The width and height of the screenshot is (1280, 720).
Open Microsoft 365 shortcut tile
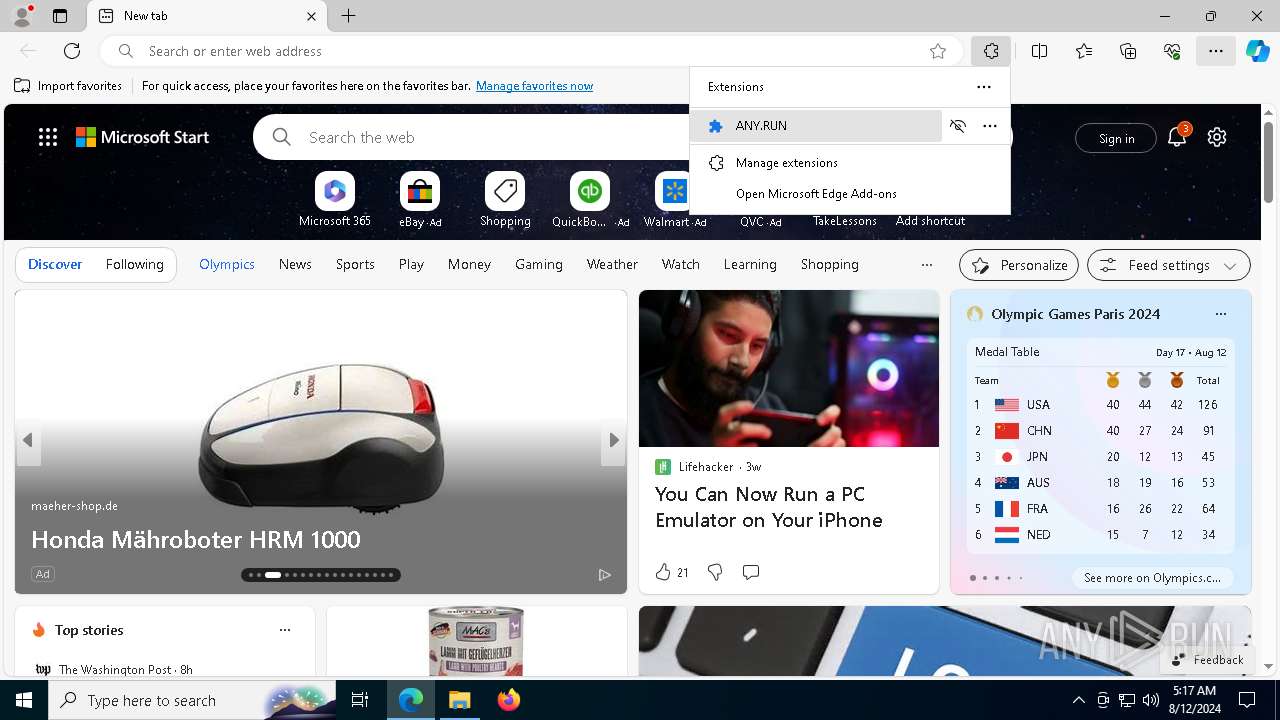pyautogui.click(x=335, y=199)
